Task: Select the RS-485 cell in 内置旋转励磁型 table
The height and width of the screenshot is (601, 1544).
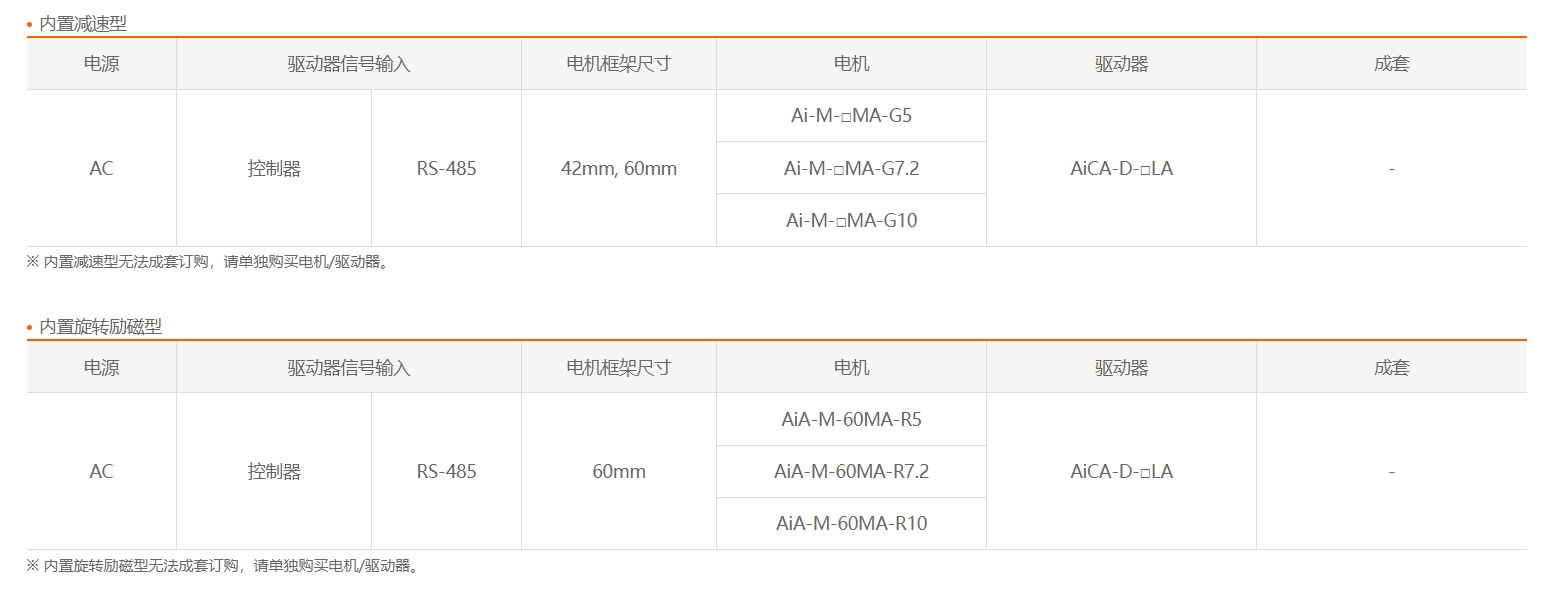Action: pos(446,471)
